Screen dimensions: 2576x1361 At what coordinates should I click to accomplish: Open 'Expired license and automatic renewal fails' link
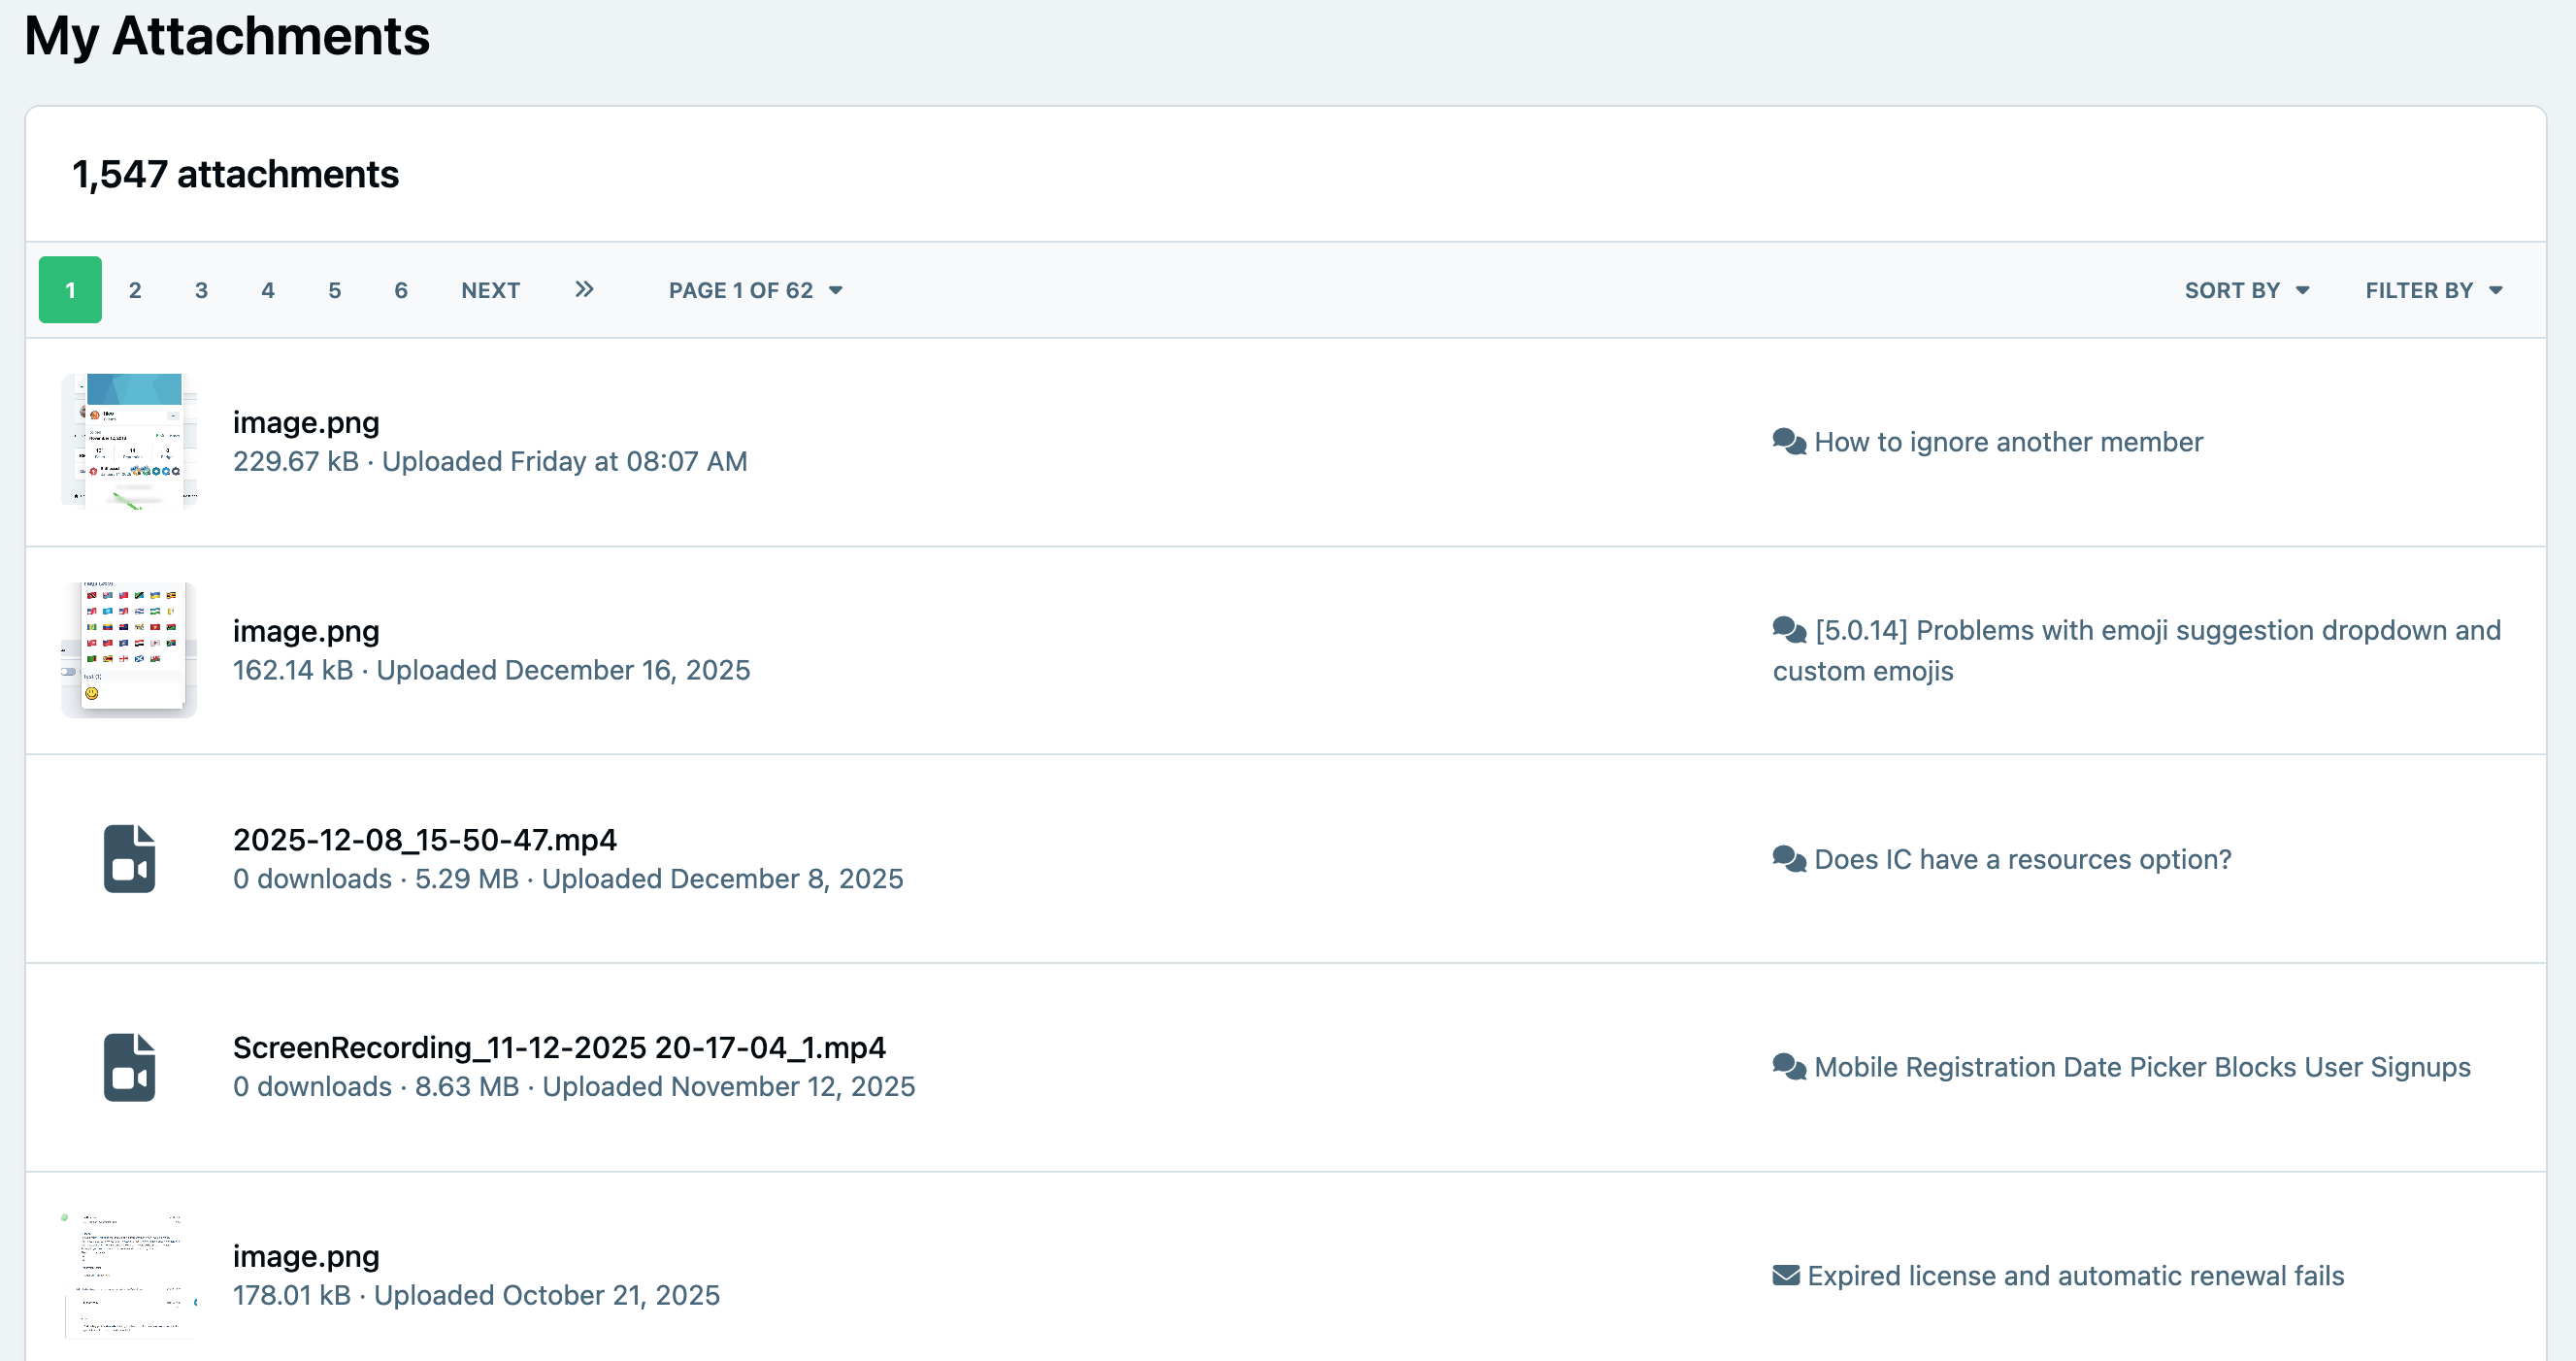pos(2075,1276)
